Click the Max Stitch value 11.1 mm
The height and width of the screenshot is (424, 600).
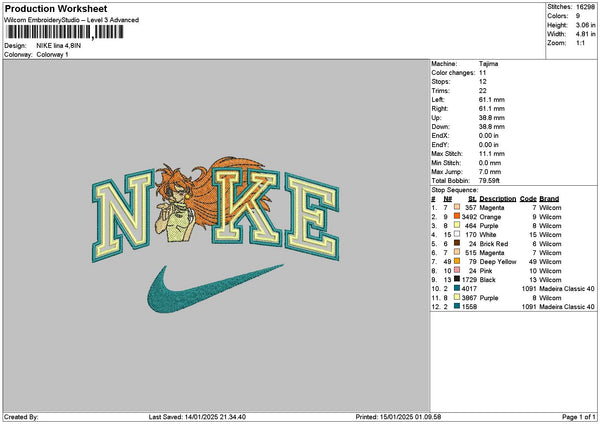(492, 154)
